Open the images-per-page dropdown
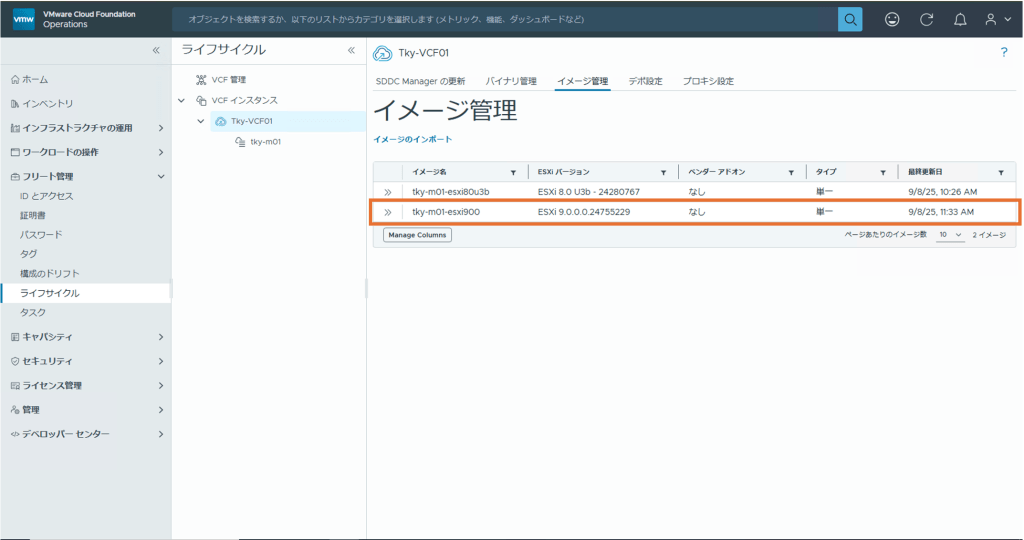Screen dimensions: 1024x540 [x=950, y=234]
